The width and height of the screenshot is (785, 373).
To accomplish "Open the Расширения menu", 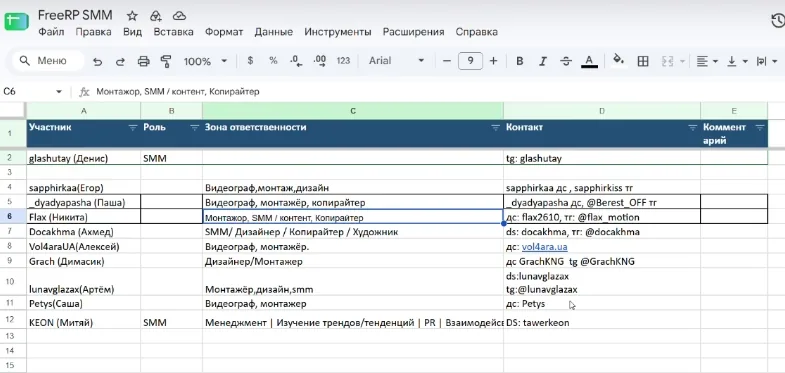I will coord(414,32).
